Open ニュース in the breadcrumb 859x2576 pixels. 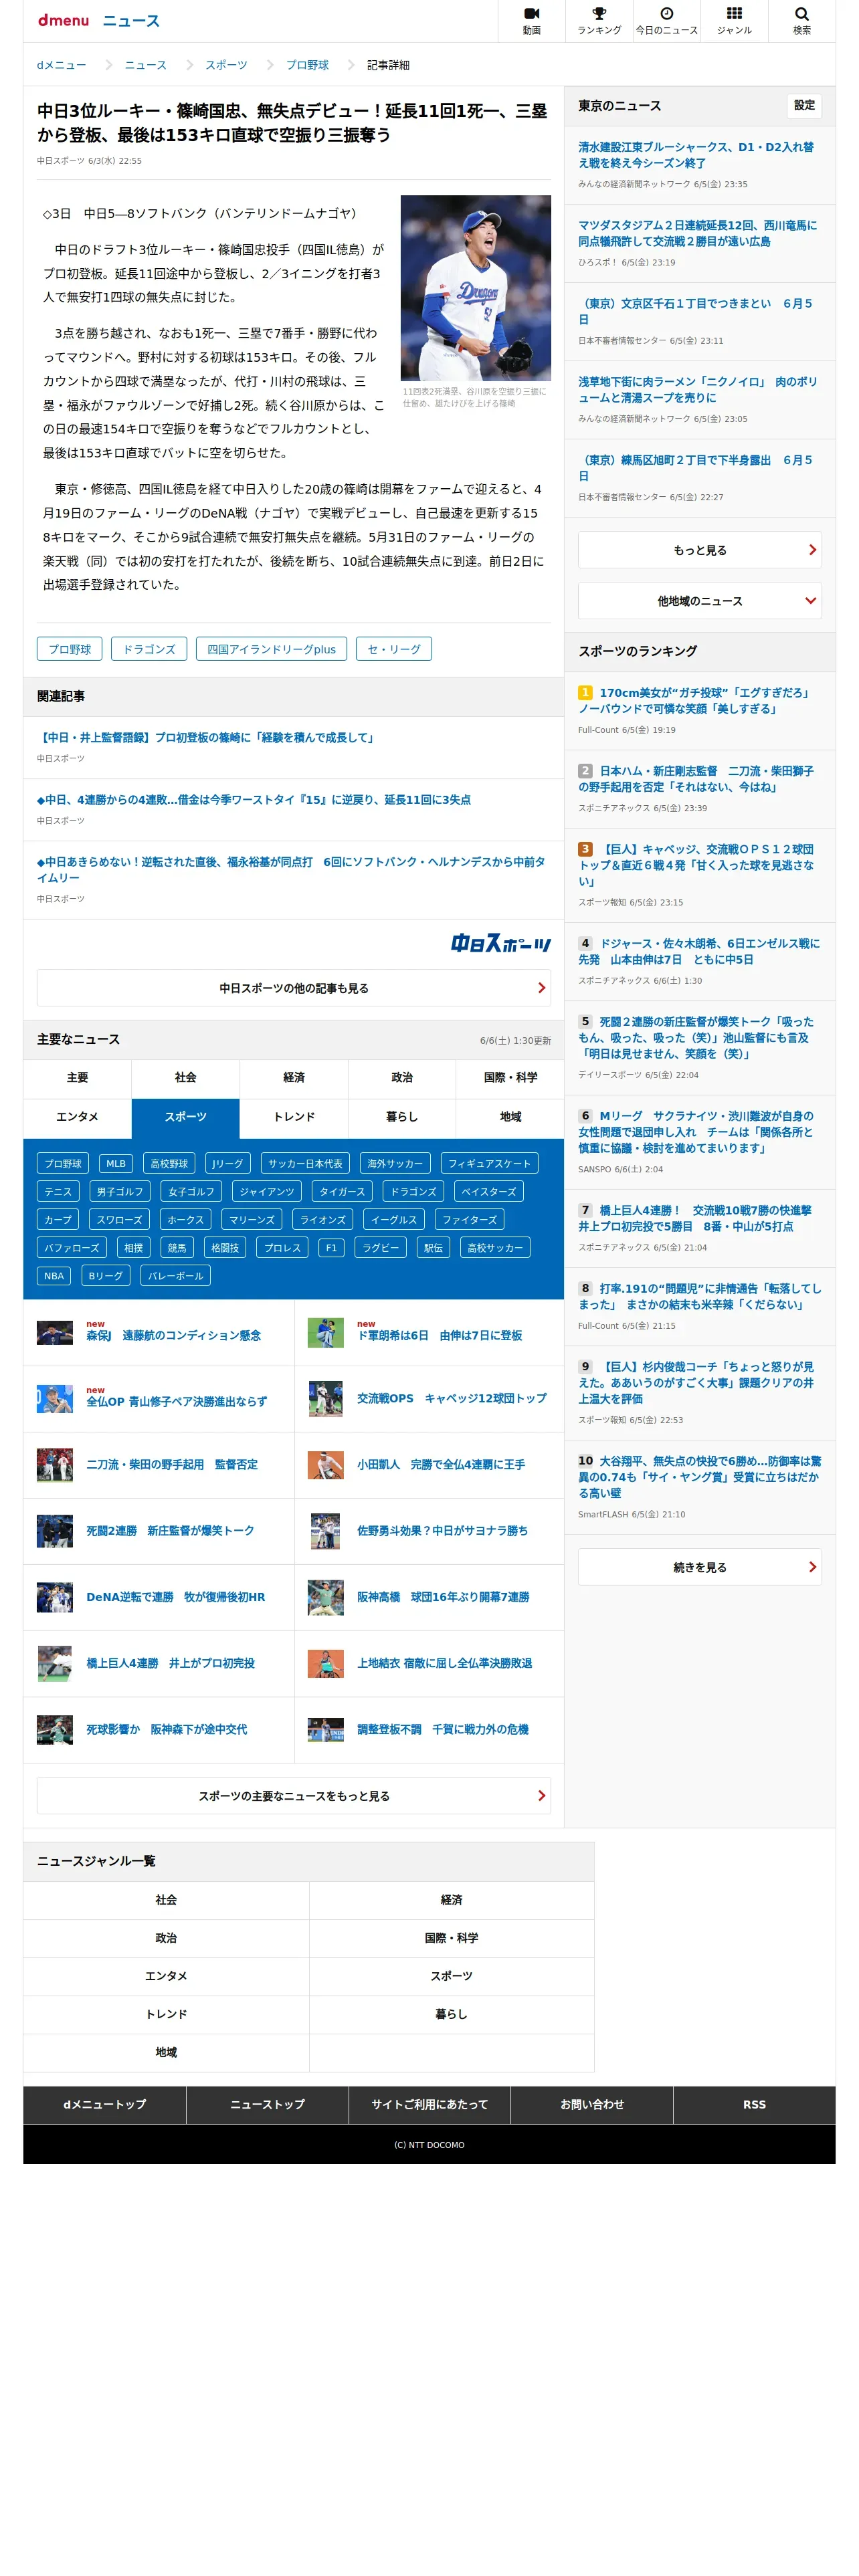click(145, 65)
